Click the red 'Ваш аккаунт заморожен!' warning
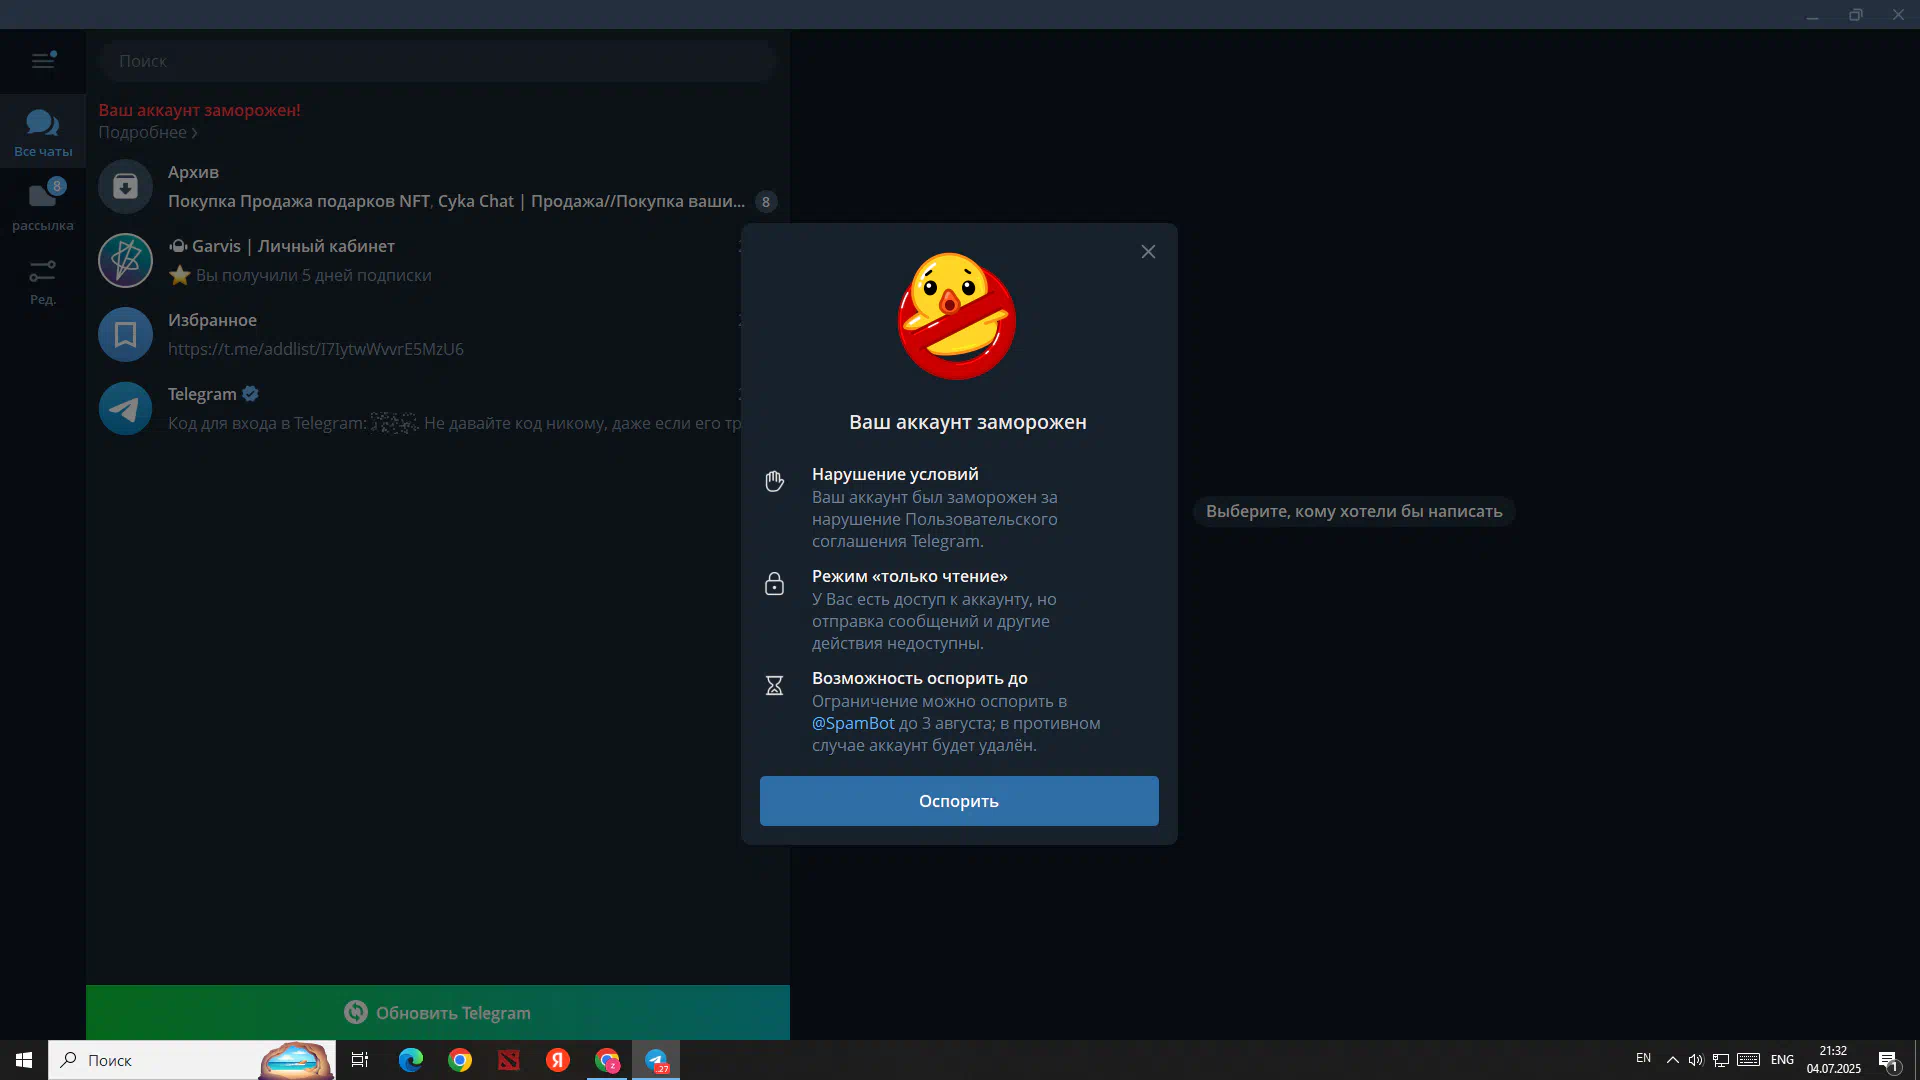 (199, 110)
